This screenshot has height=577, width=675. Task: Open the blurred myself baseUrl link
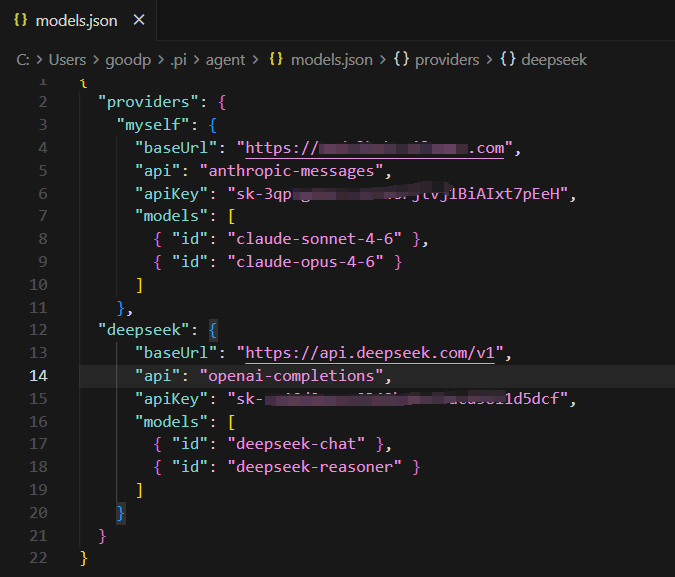[375, 148]
